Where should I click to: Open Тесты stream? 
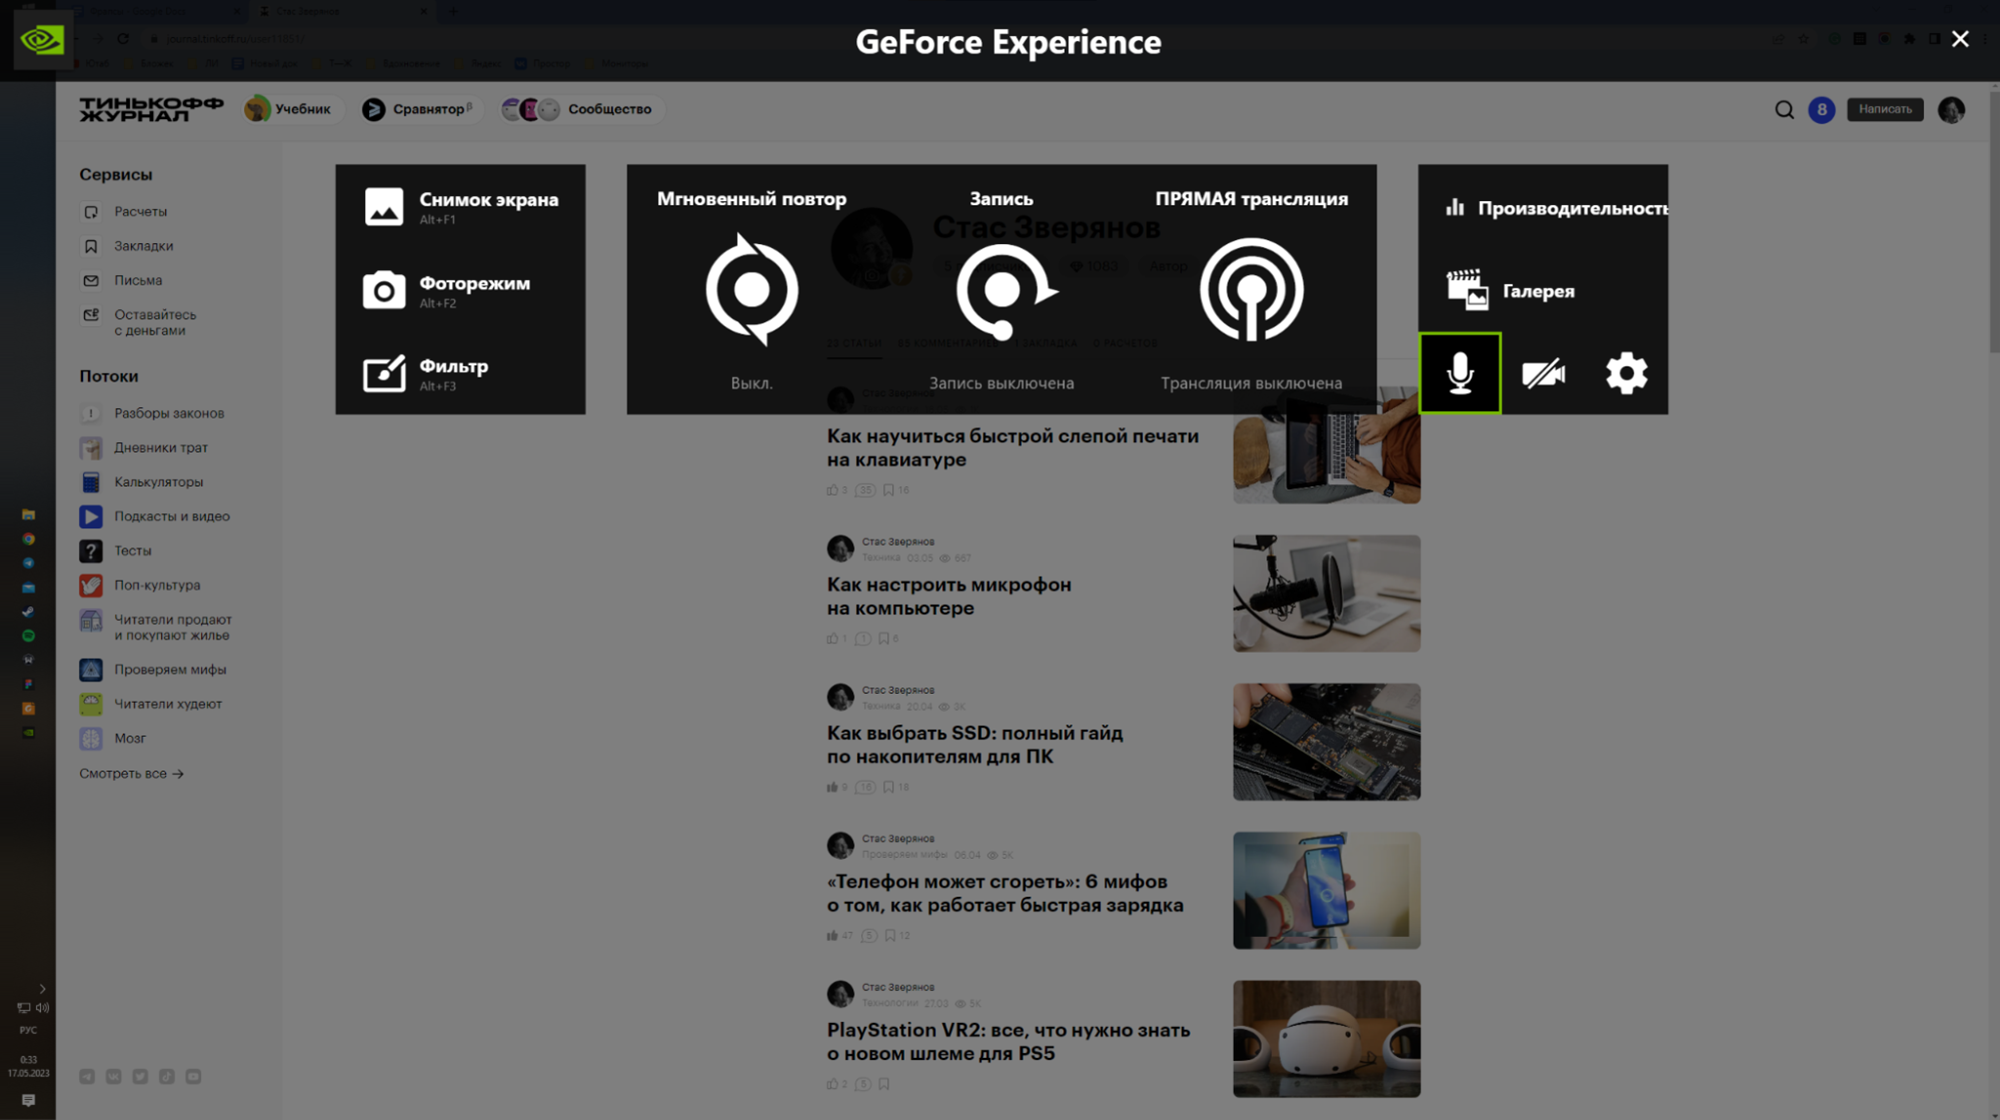(116, 551)
